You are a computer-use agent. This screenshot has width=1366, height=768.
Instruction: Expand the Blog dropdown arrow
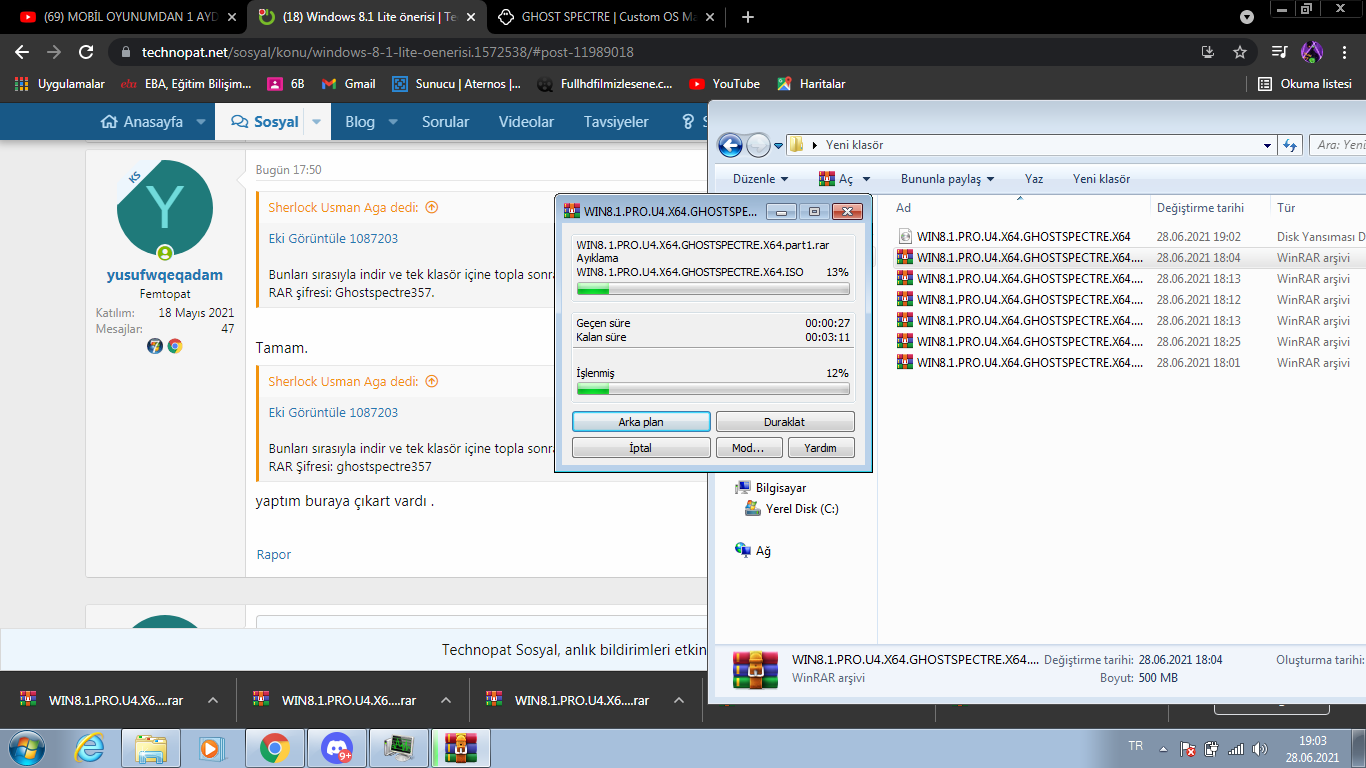click(x=393, y=122)
